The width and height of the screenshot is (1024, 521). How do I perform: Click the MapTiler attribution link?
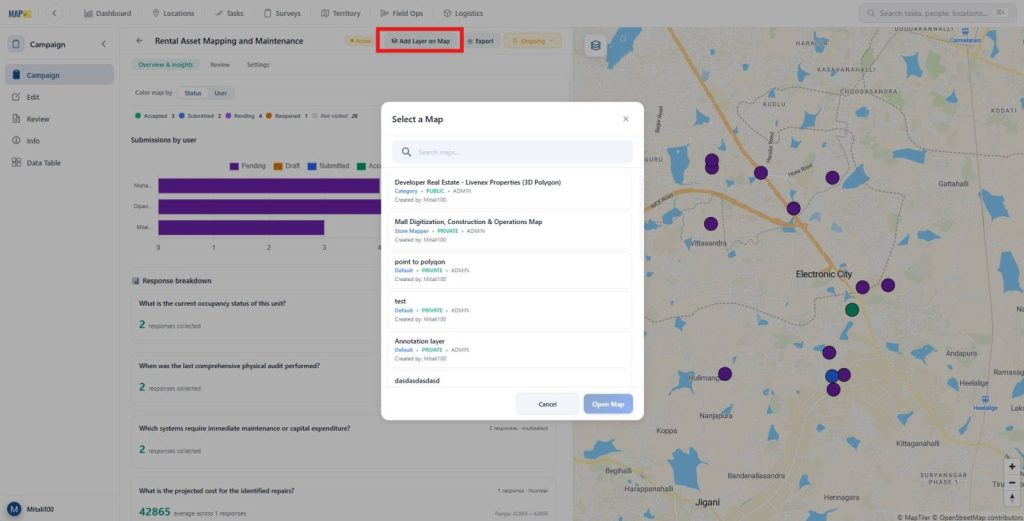pyautogui.click(x=914, y=517)
